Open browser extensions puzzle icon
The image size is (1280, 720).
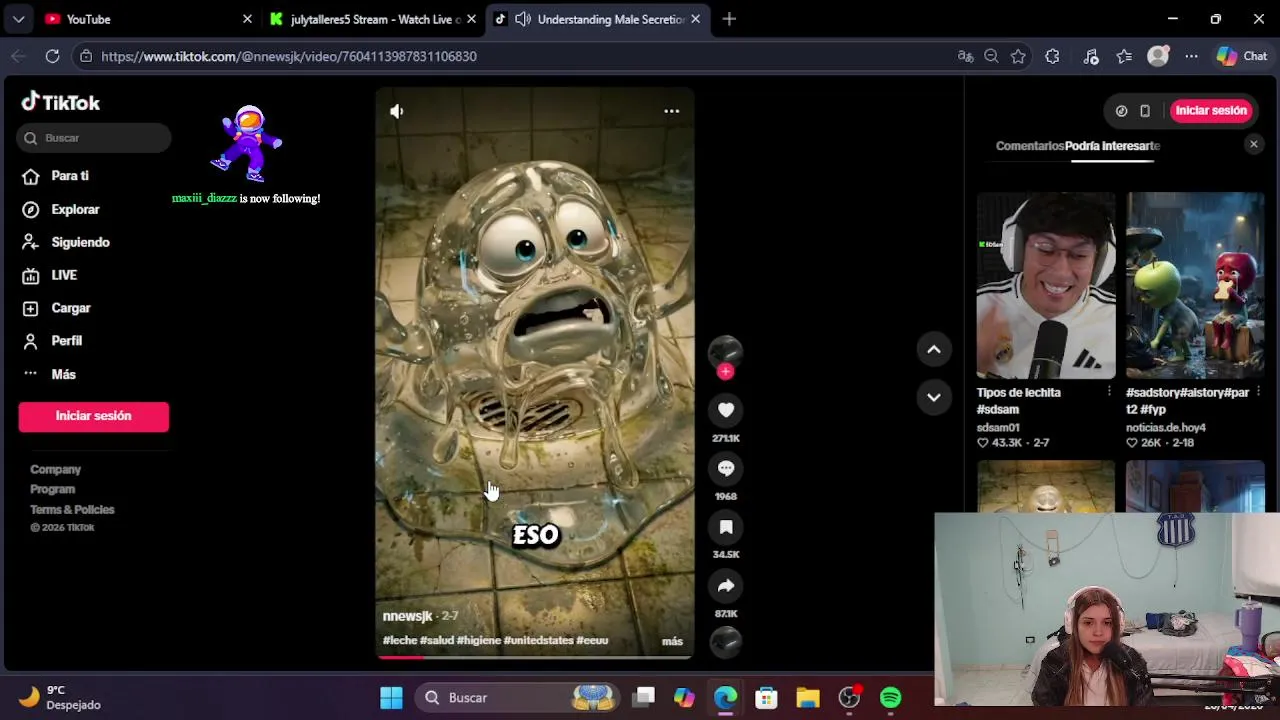(x=1052, y=57)
